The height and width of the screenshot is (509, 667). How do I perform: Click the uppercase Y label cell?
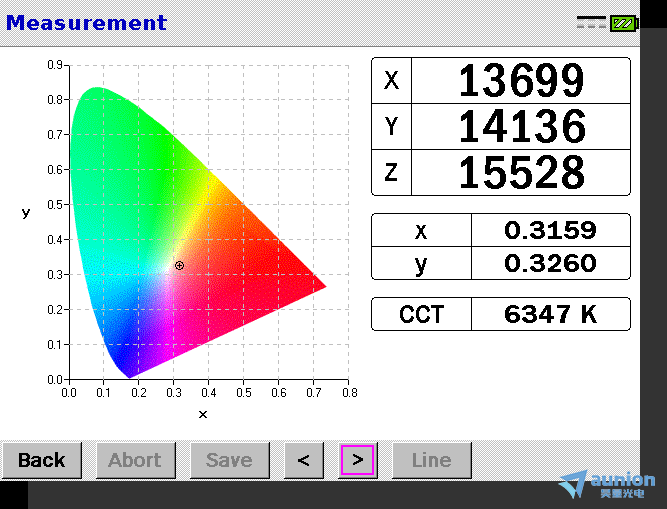point(391,126)
